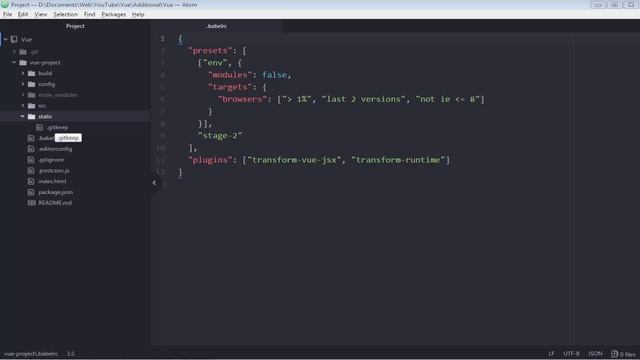Expand the node_modules folder arrow
Screen dimensions: 640x360
click(23, 95)
